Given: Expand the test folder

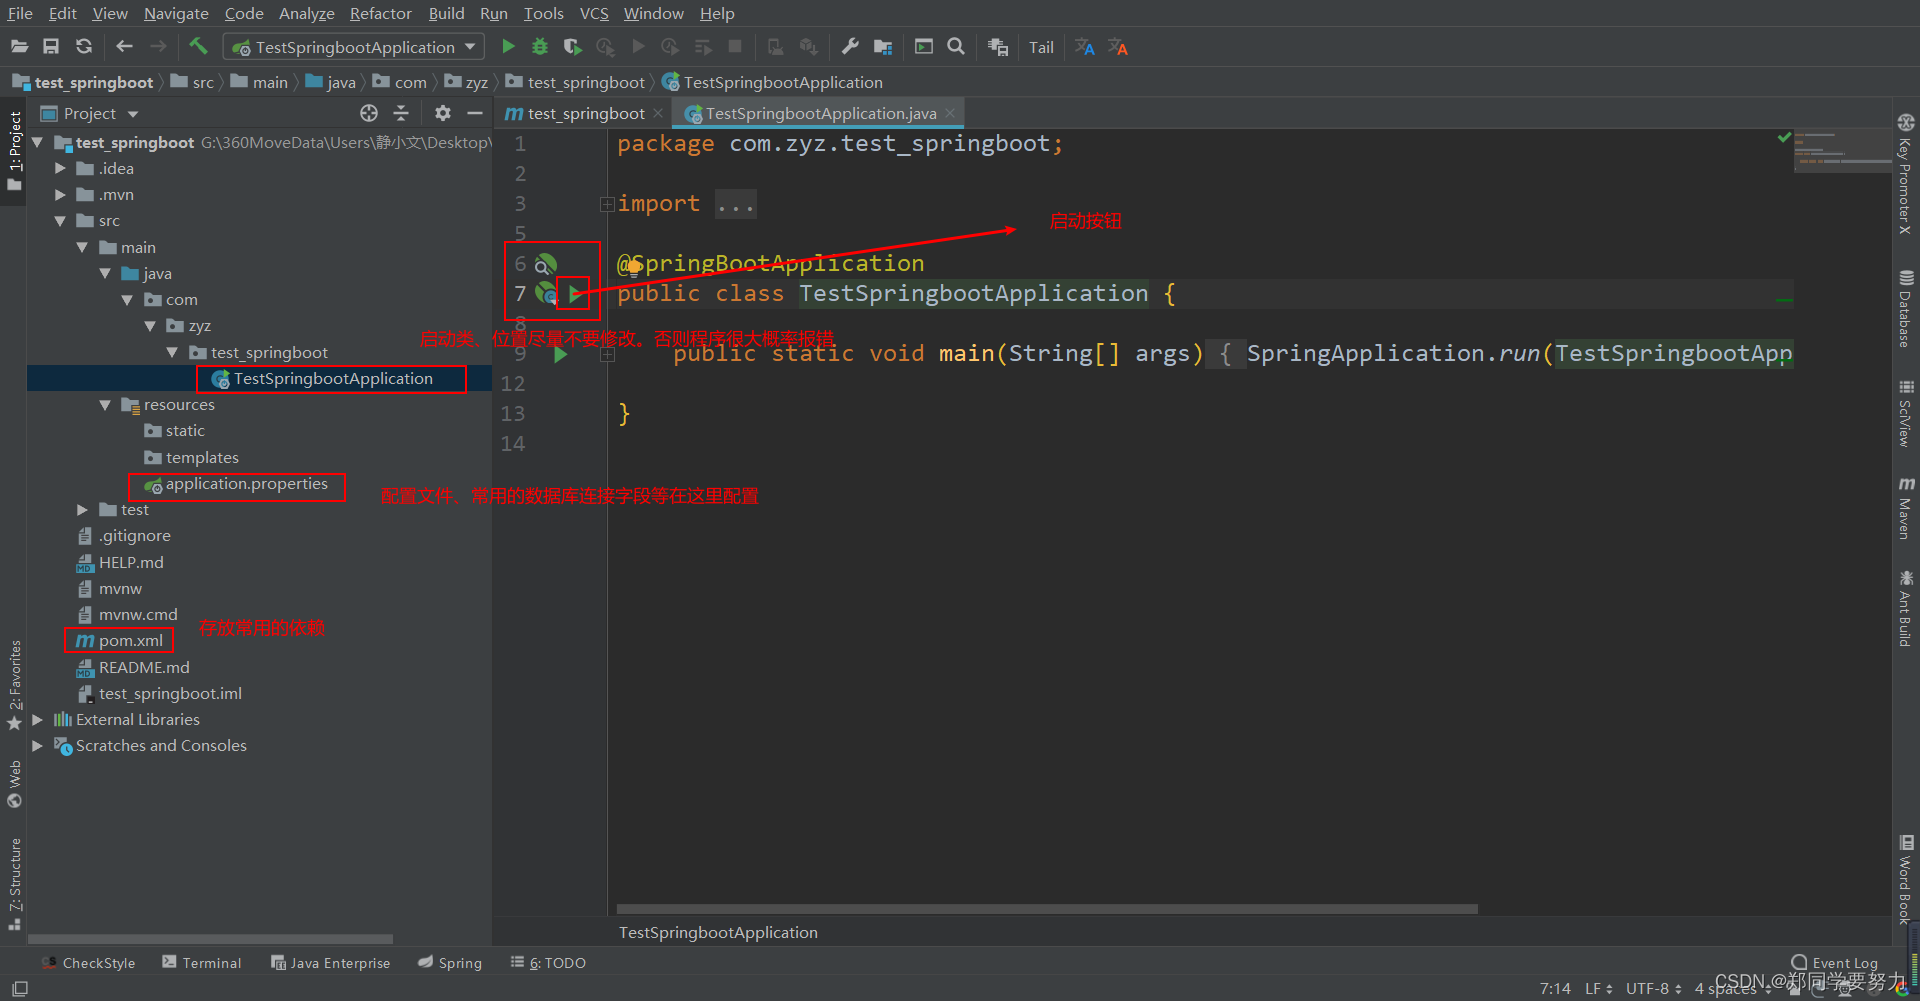Looking at the screenshot, I should click(83, 510).
